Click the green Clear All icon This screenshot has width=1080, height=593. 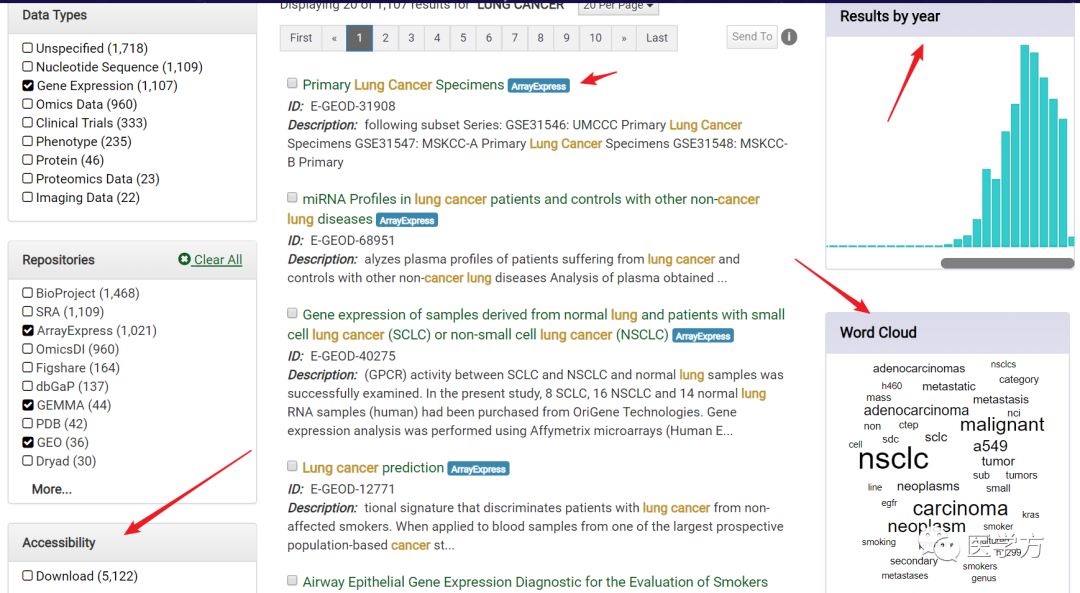(x=184, y=259)
